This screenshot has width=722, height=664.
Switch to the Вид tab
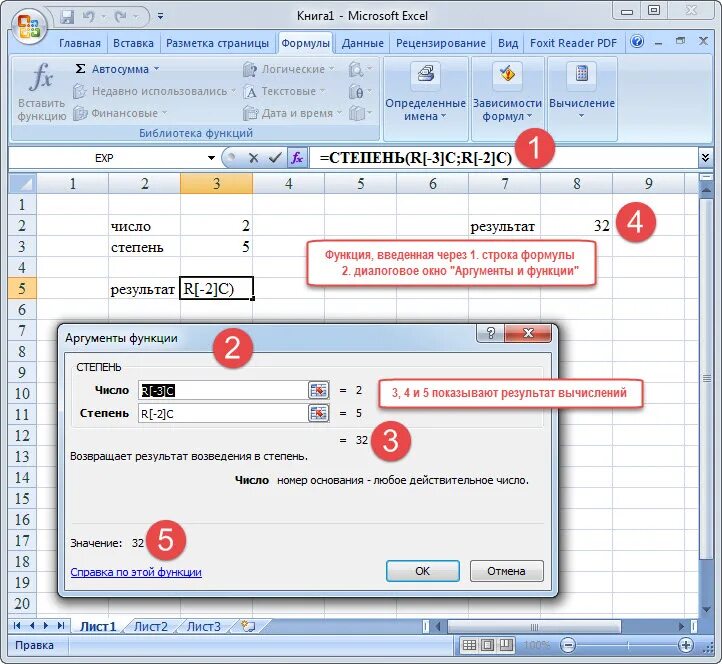coord(508,43)
